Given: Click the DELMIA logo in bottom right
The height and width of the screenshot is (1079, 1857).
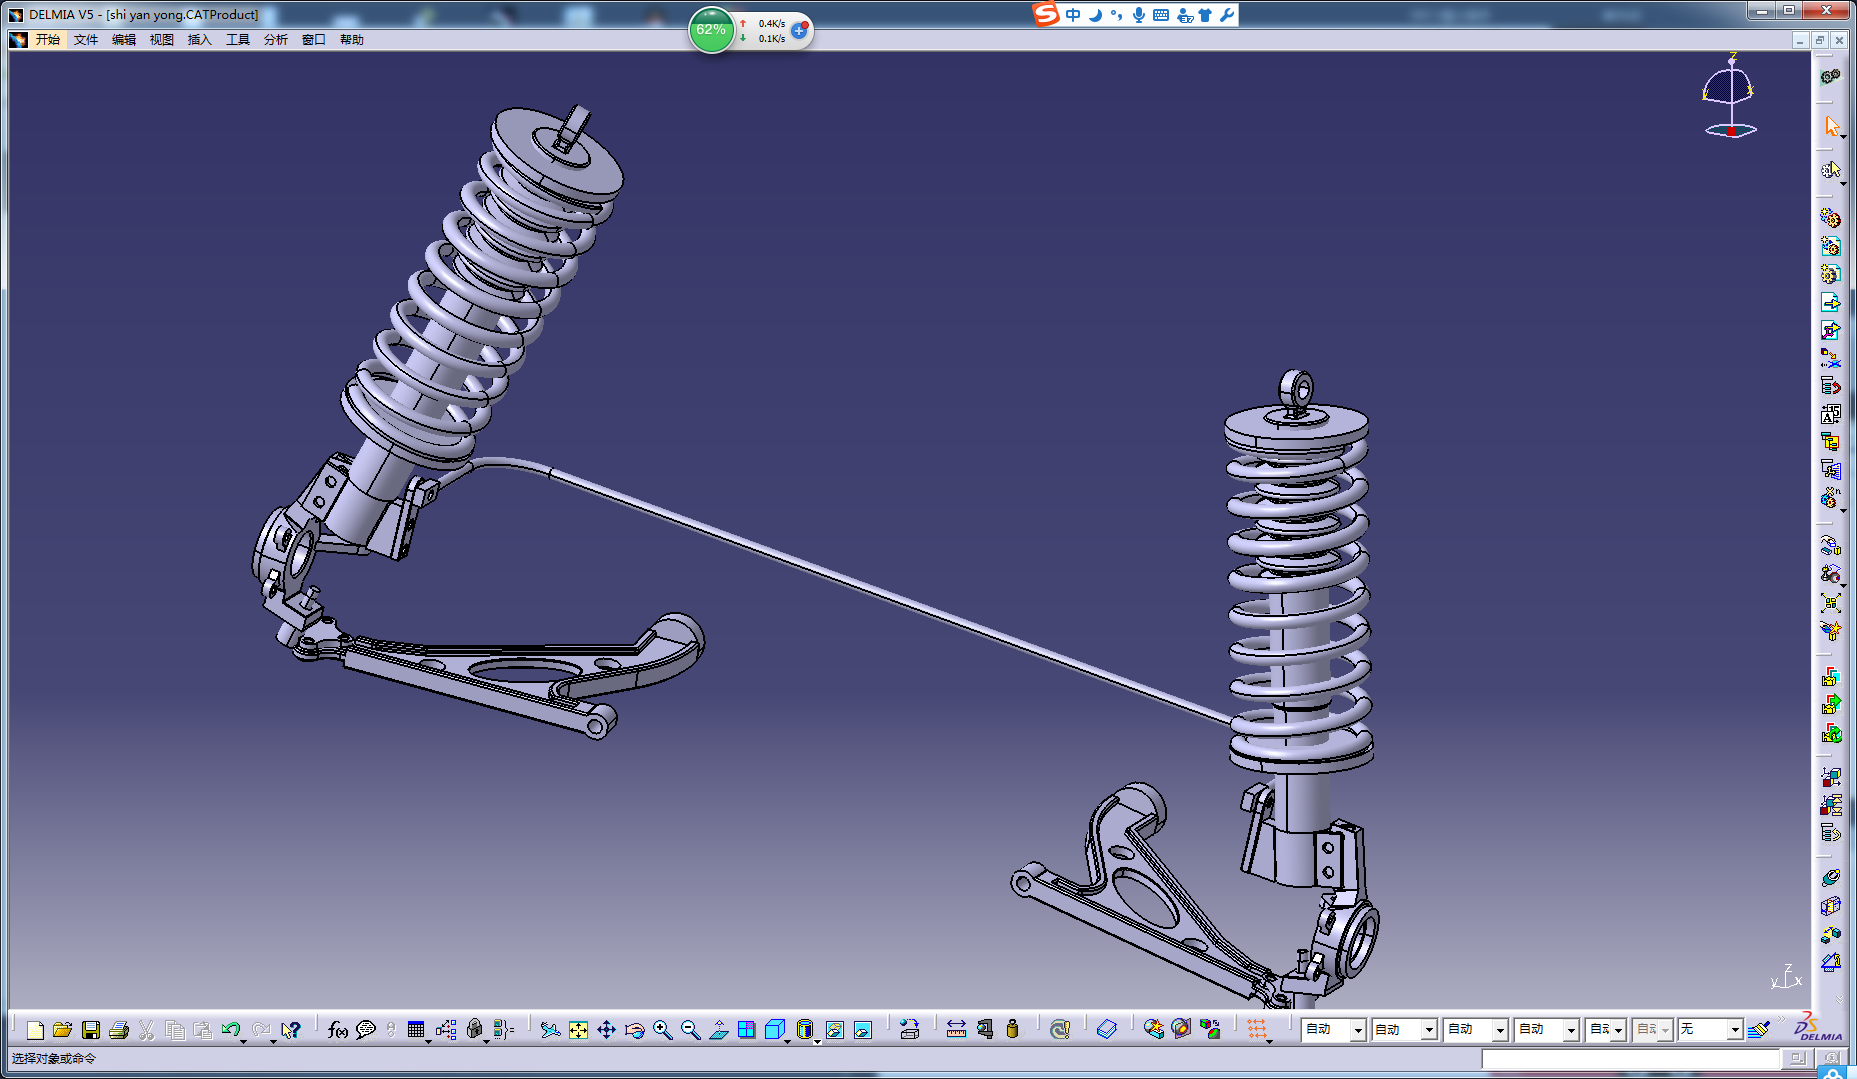Looking at the screenshot, I should point(1818,1027).
